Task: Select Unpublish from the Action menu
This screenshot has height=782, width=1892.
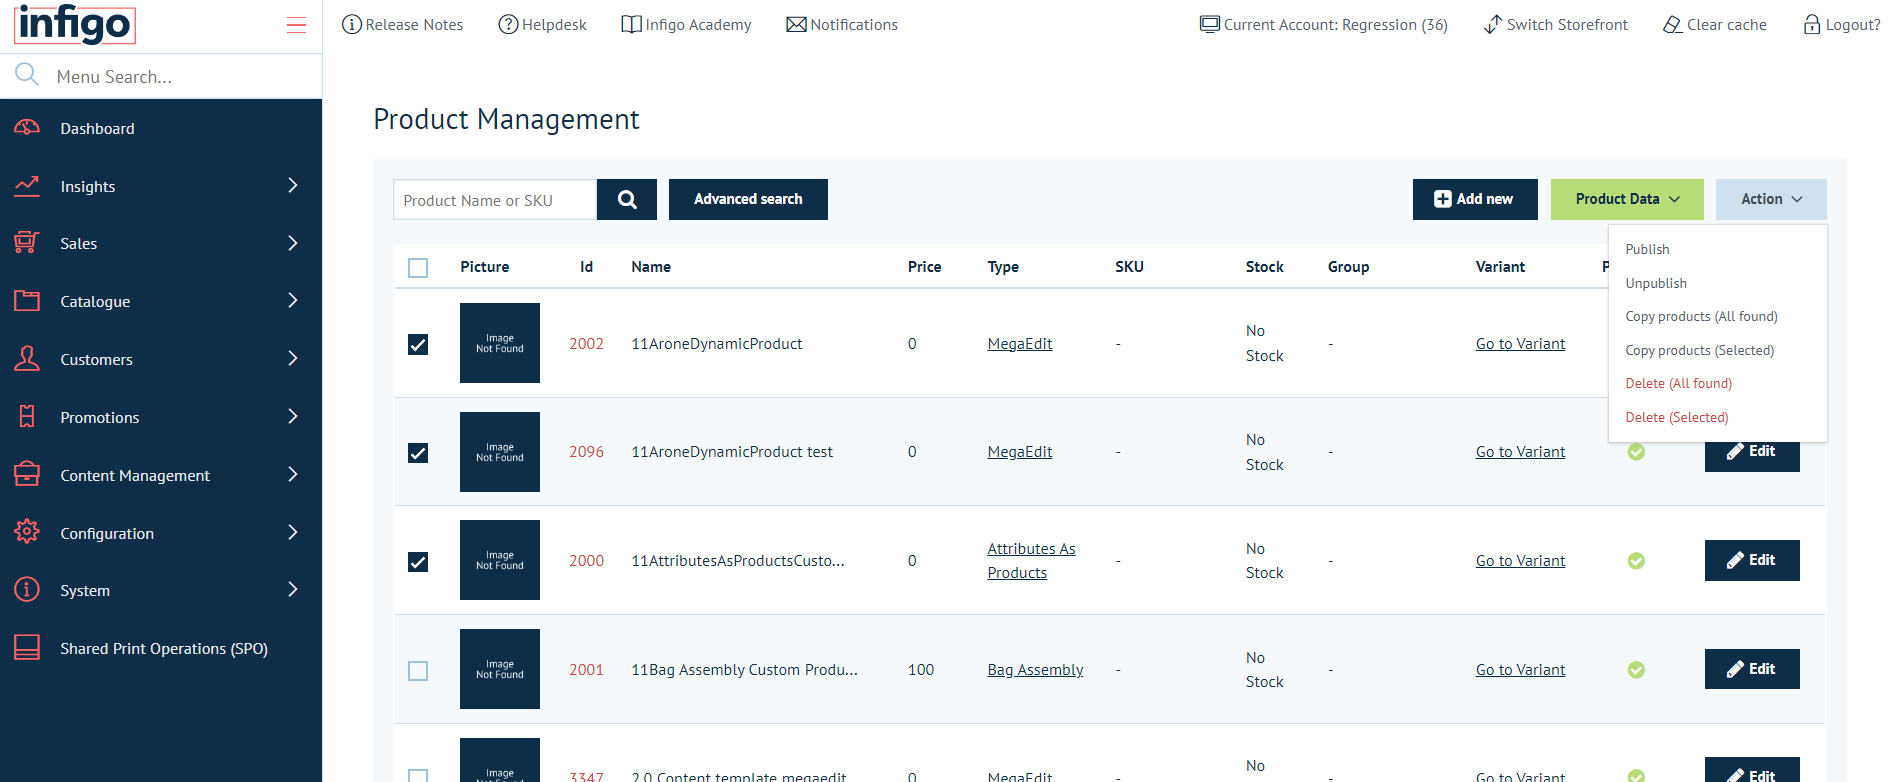Action: pos(1656,283)
